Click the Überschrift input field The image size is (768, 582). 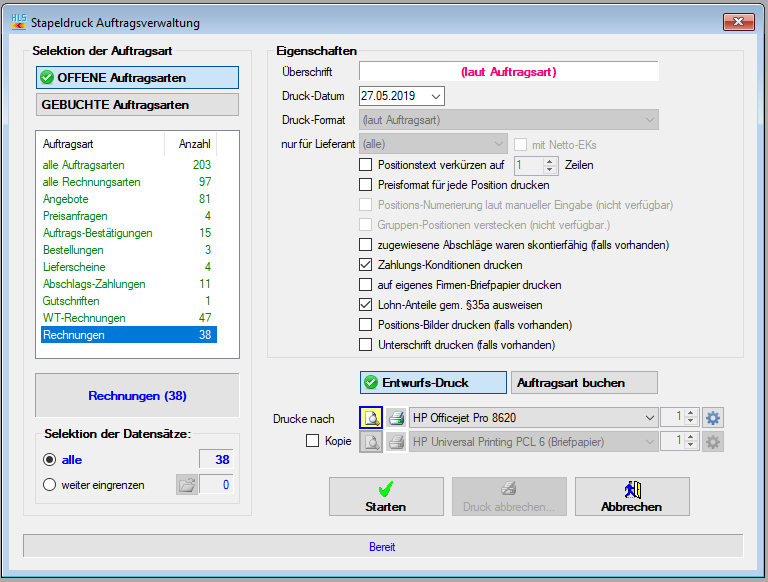pyautogui.click(x=508, y=72)
